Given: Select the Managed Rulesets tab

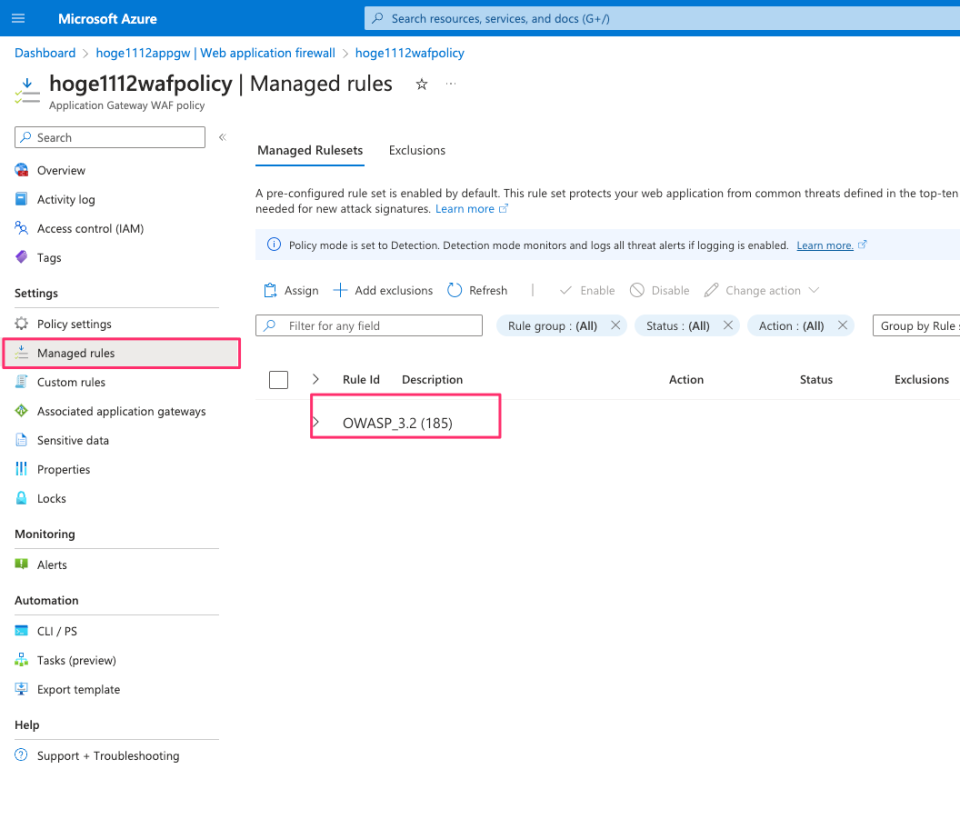Looking at the screenshot, I should [x=310, y=150].
